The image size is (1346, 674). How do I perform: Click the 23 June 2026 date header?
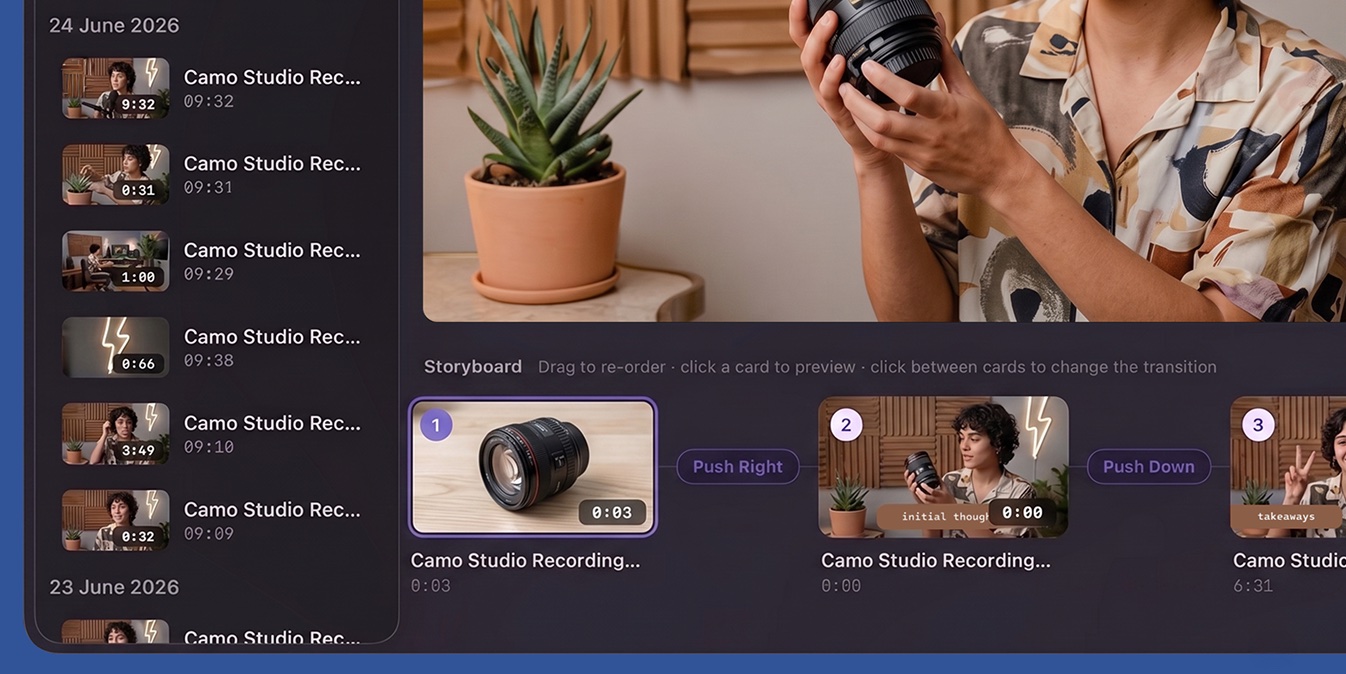(x=114, y=587)
